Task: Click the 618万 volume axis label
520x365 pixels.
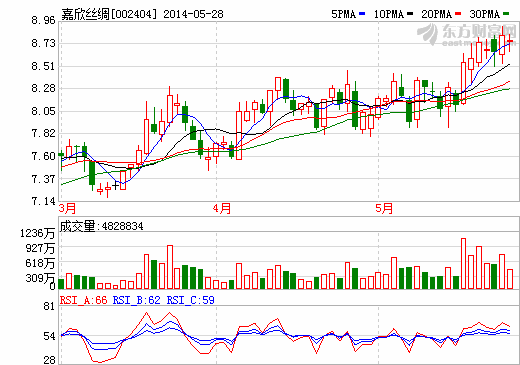Action: click(x=40, y=264)
